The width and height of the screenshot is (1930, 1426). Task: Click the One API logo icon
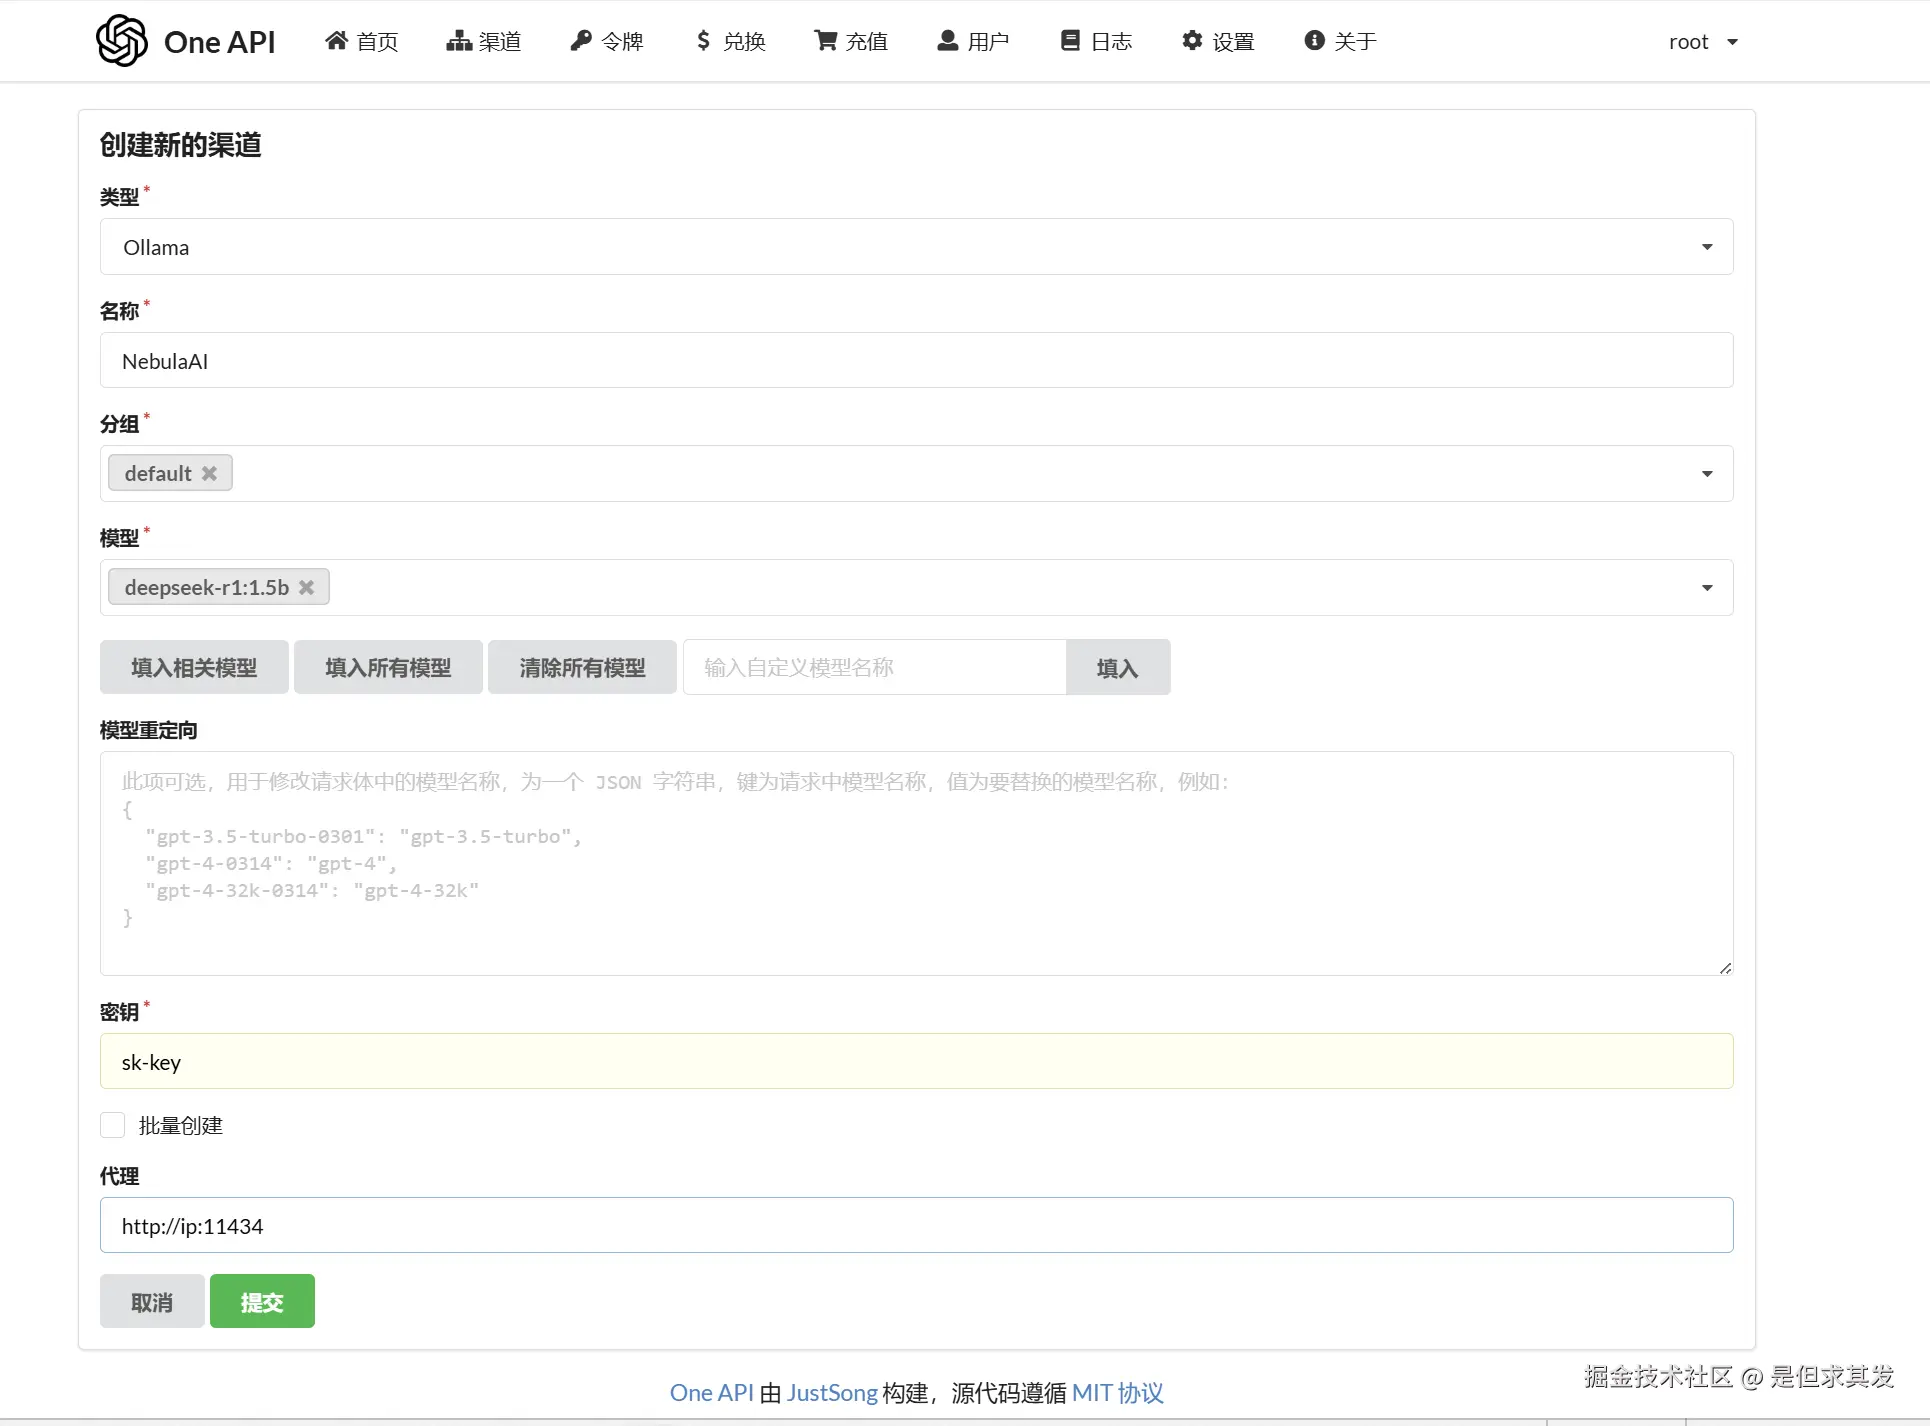point(122,41)
